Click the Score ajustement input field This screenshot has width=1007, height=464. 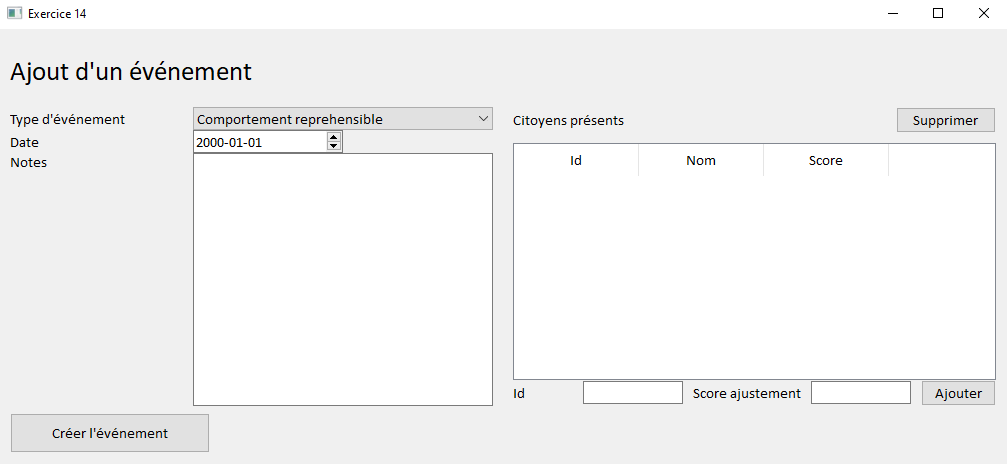861,393
